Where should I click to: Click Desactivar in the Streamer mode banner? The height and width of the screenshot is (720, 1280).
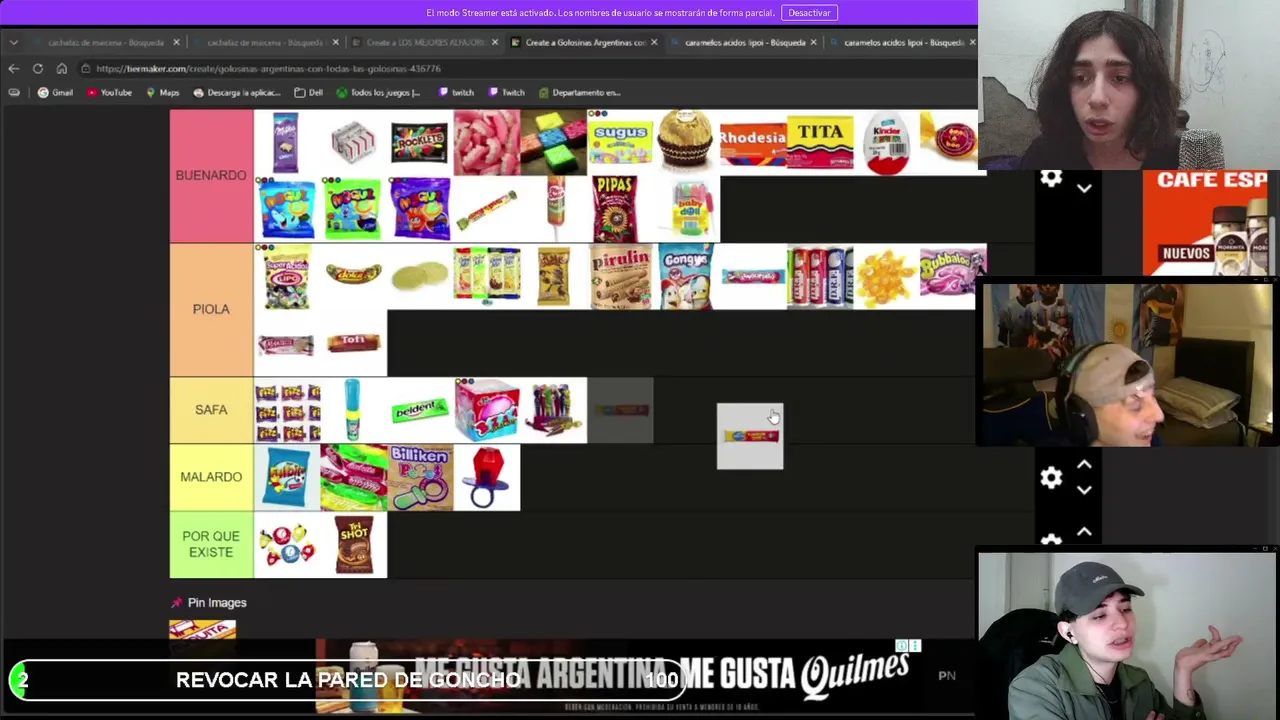pyautogui.click(x=809, y=12)
